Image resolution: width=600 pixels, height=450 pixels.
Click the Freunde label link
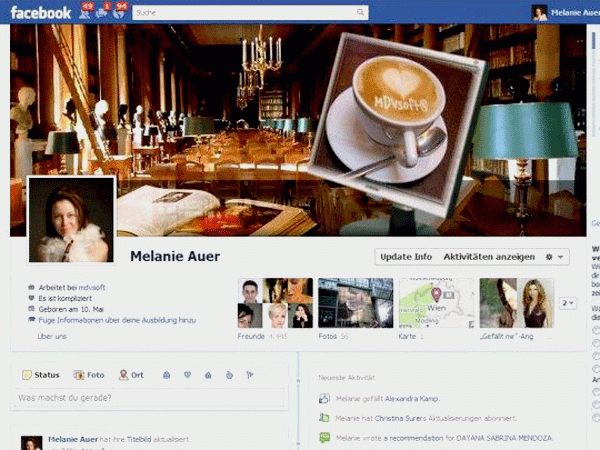click(x=251, y=336)
